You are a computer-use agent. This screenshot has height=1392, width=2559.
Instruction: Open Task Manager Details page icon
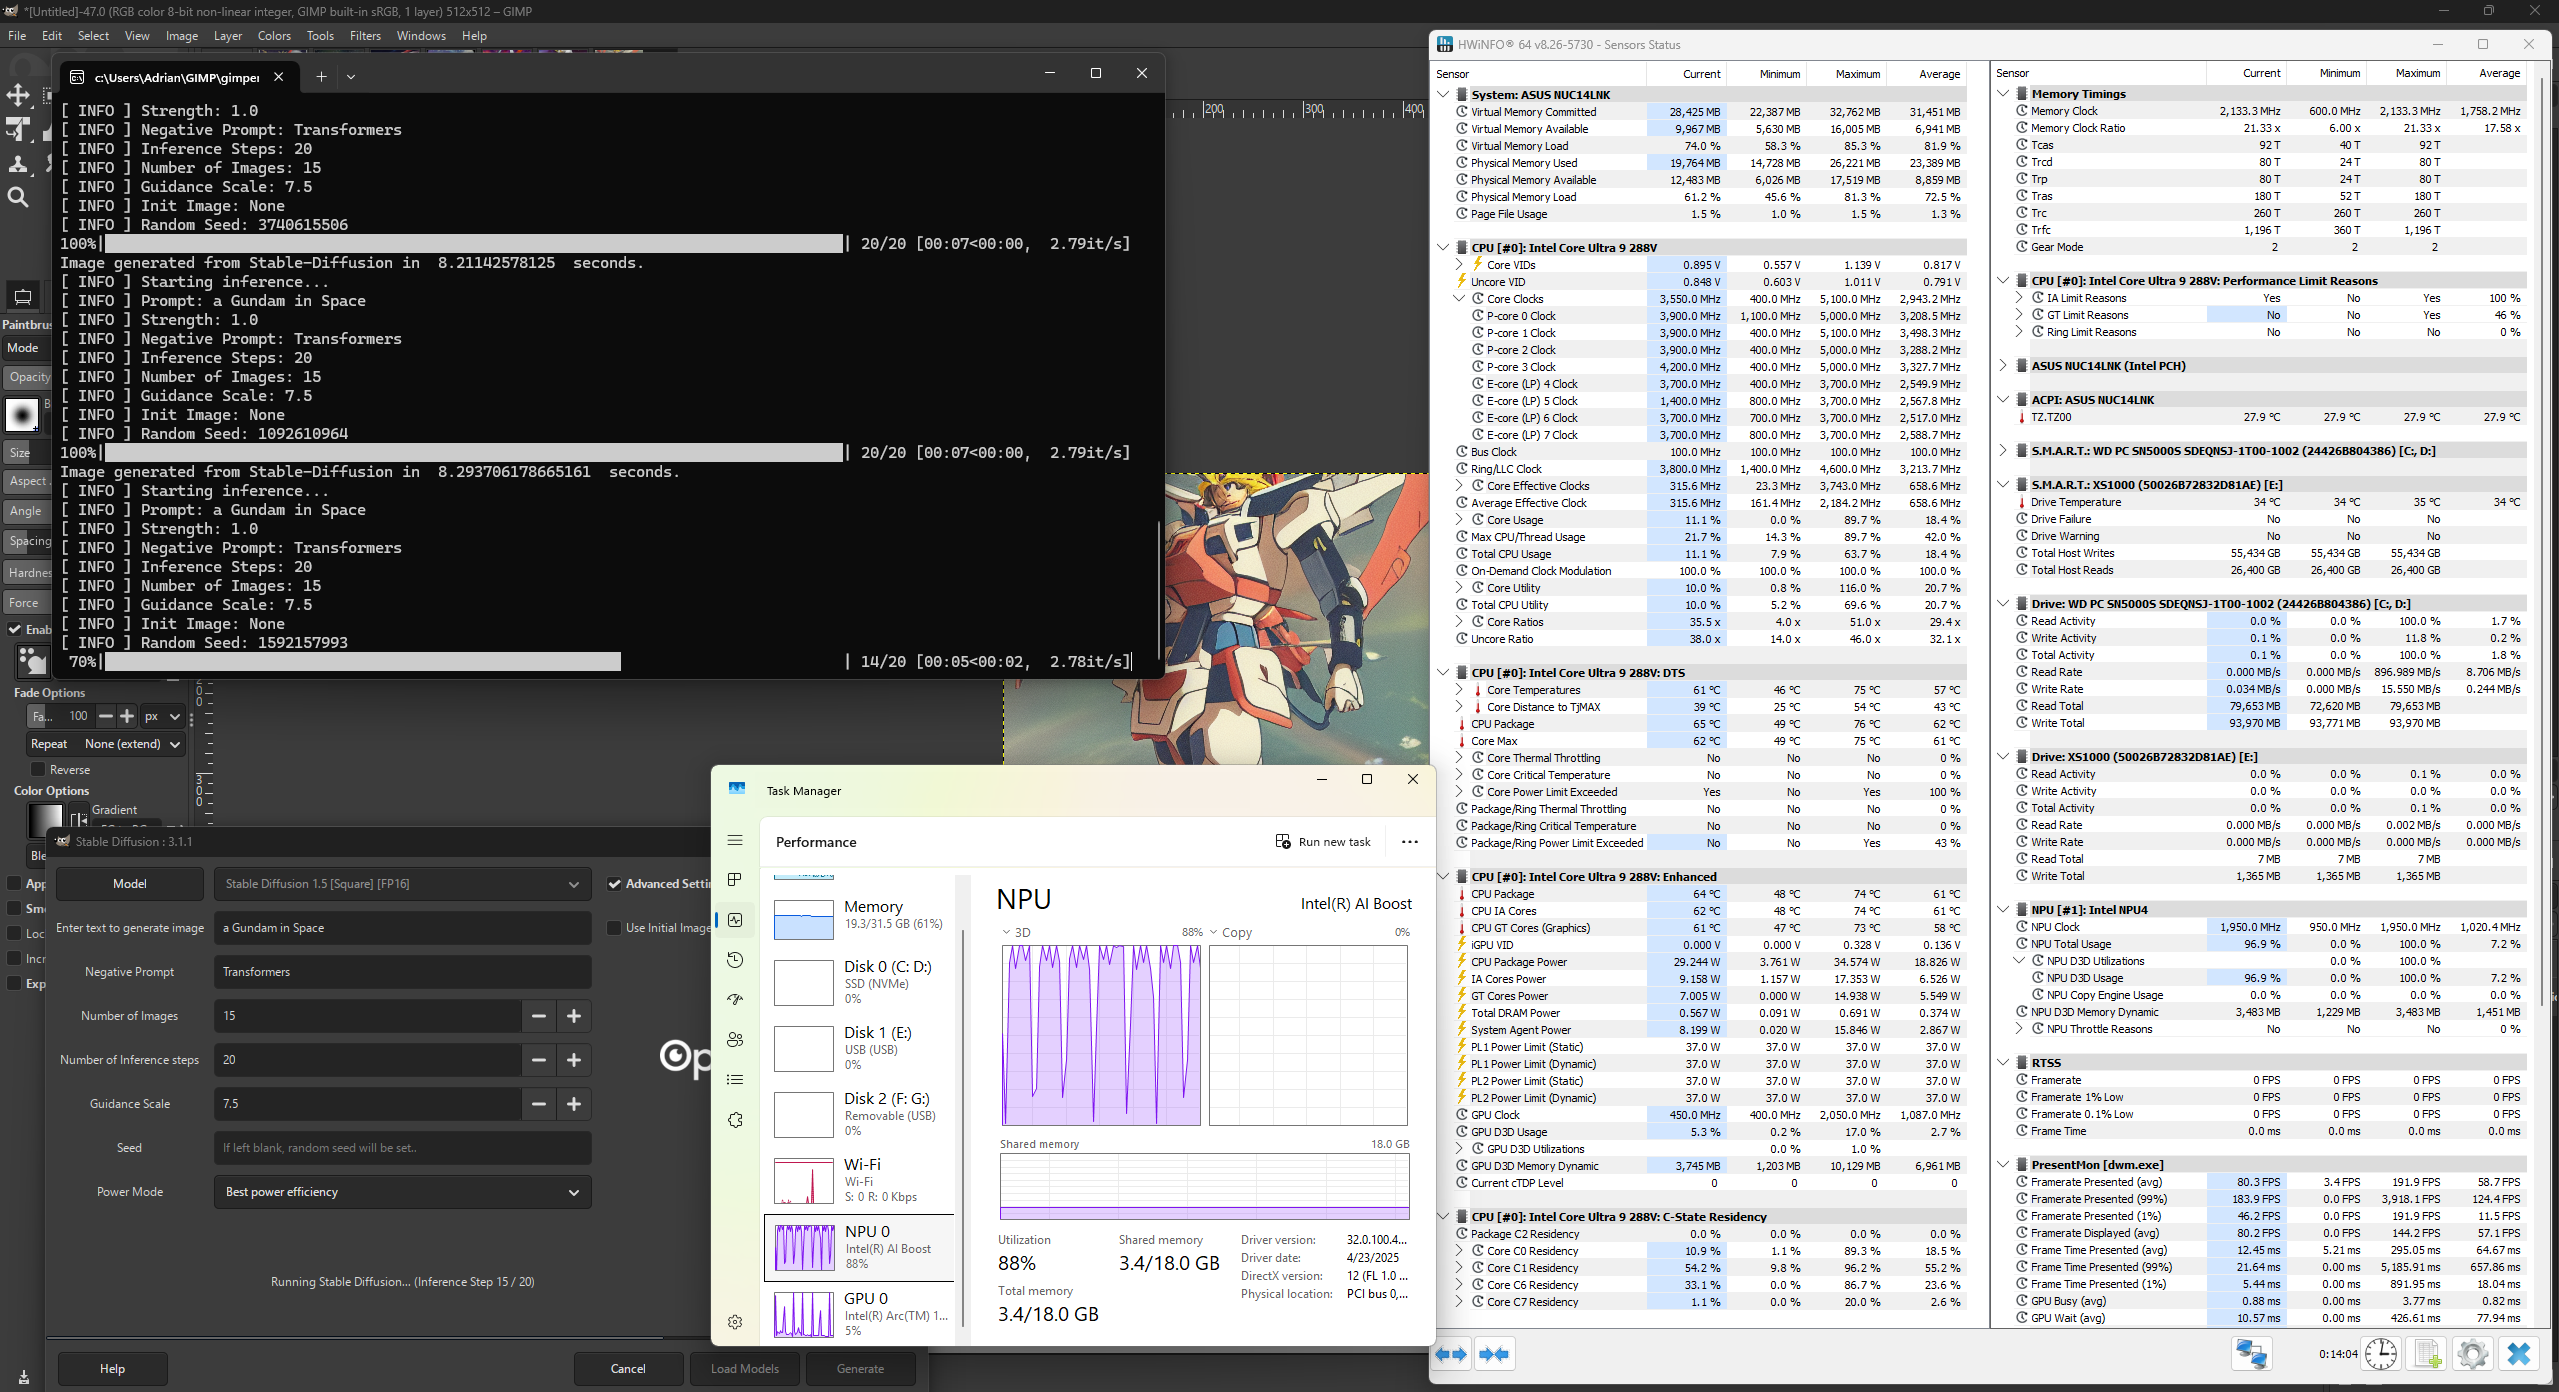coord(735,1079)
